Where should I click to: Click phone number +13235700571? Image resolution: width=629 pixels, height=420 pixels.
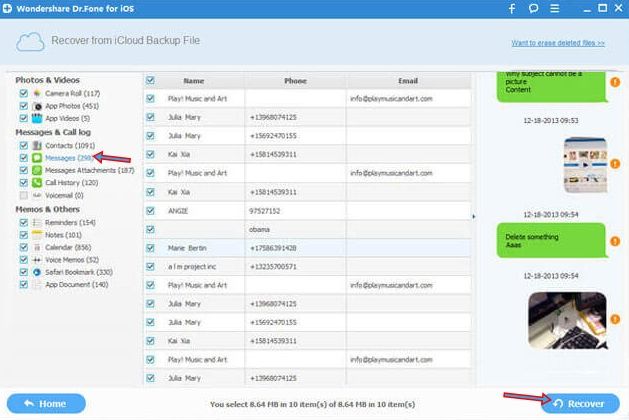pyautogui.click(x=273, y=266)
